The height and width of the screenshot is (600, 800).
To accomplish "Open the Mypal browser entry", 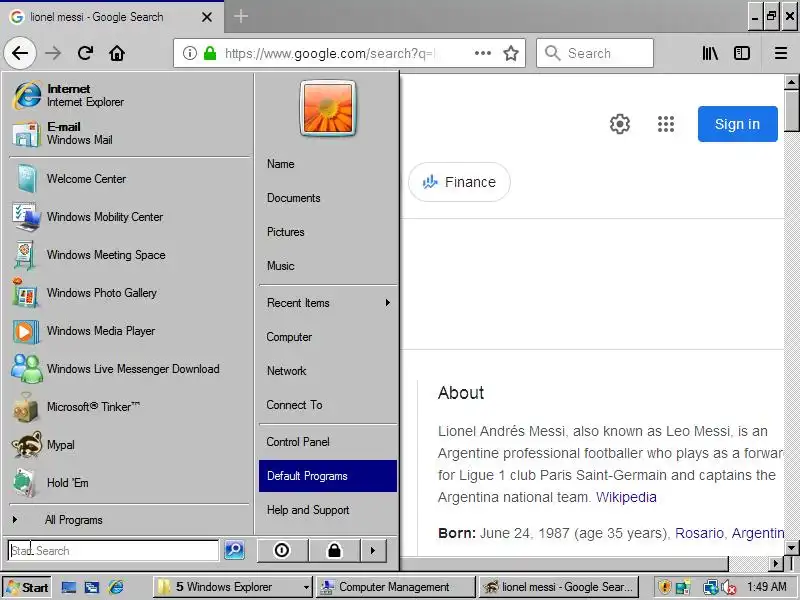I will (x=130, y=445).
